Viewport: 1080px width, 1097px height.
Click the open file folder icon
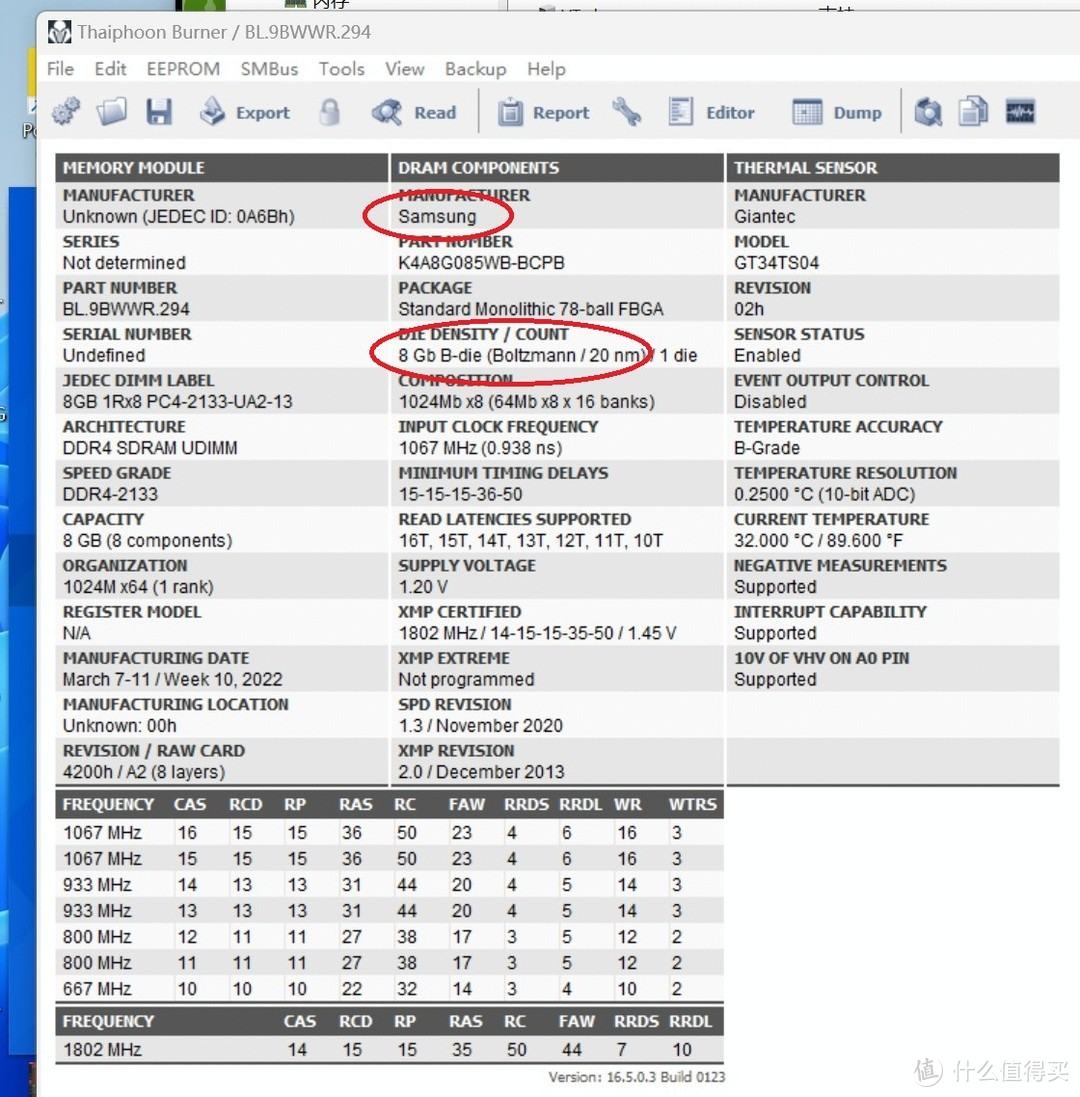pos(112,111)
